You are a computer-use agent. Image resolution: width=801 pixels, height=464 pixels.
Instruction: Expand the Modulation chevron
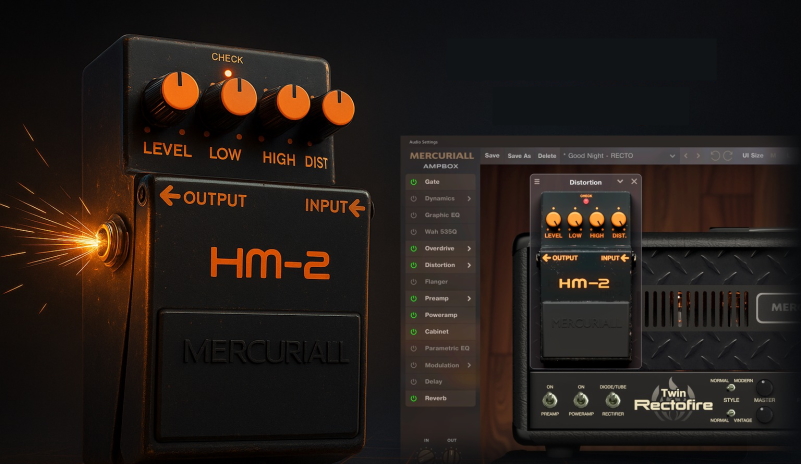469,365
